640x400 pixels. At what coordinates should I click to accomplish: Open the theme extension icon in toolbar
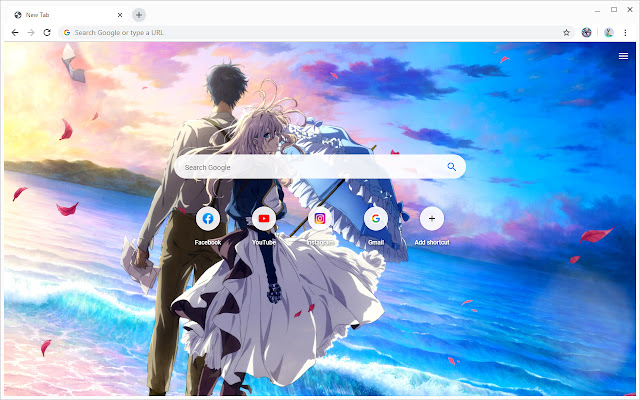[x=587, y=33]
